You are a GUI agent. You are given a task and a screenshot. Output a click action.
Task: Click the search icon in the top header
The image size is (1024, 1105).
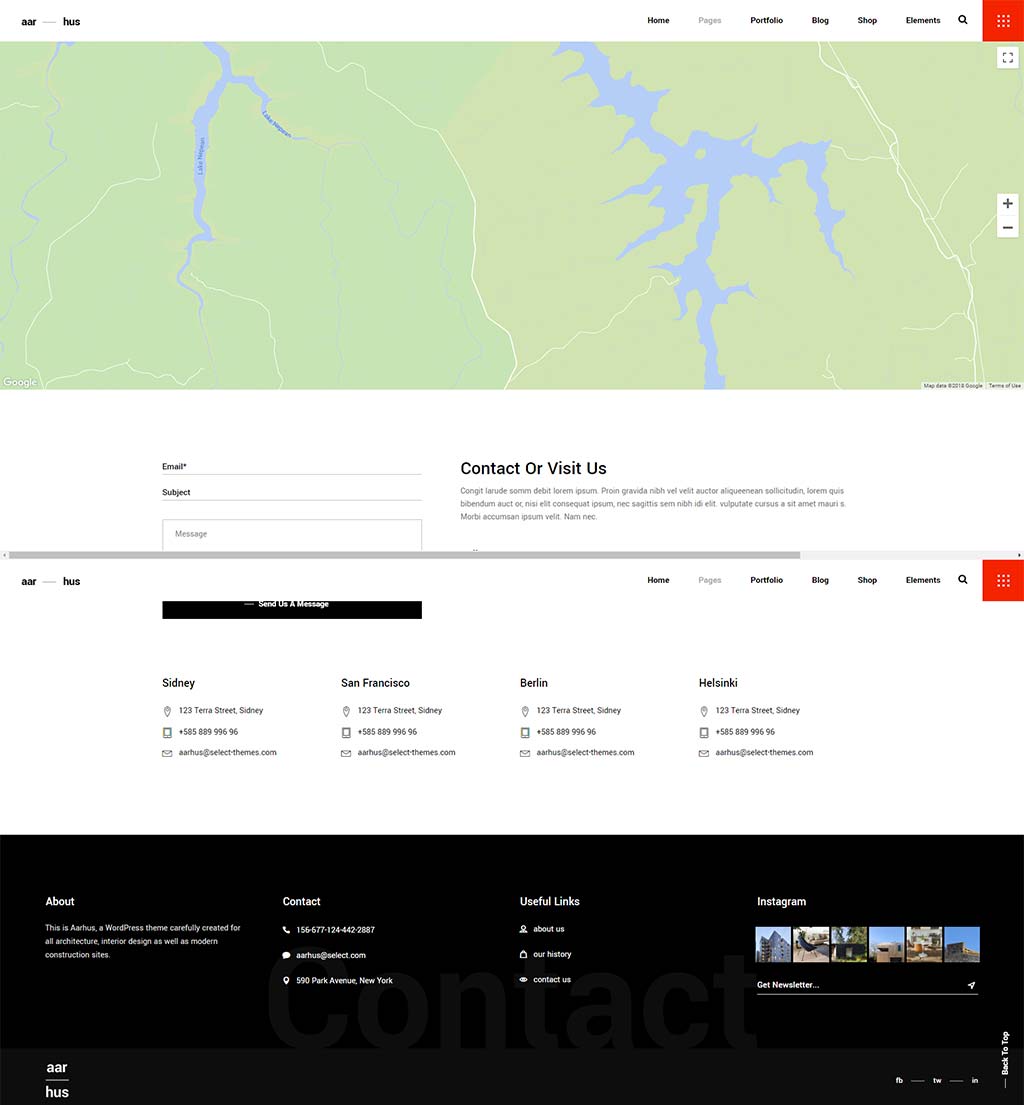[x=963, y=20]
